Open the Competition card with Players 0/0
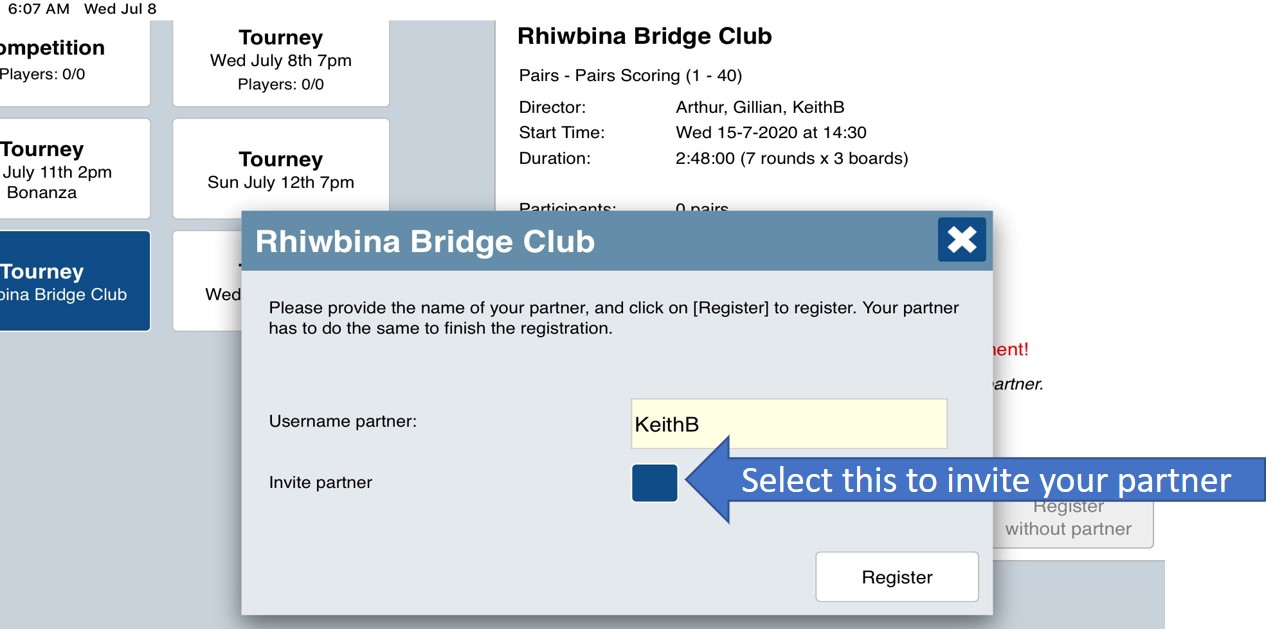The image size is (1266, 629). click(x=60, y=60)
